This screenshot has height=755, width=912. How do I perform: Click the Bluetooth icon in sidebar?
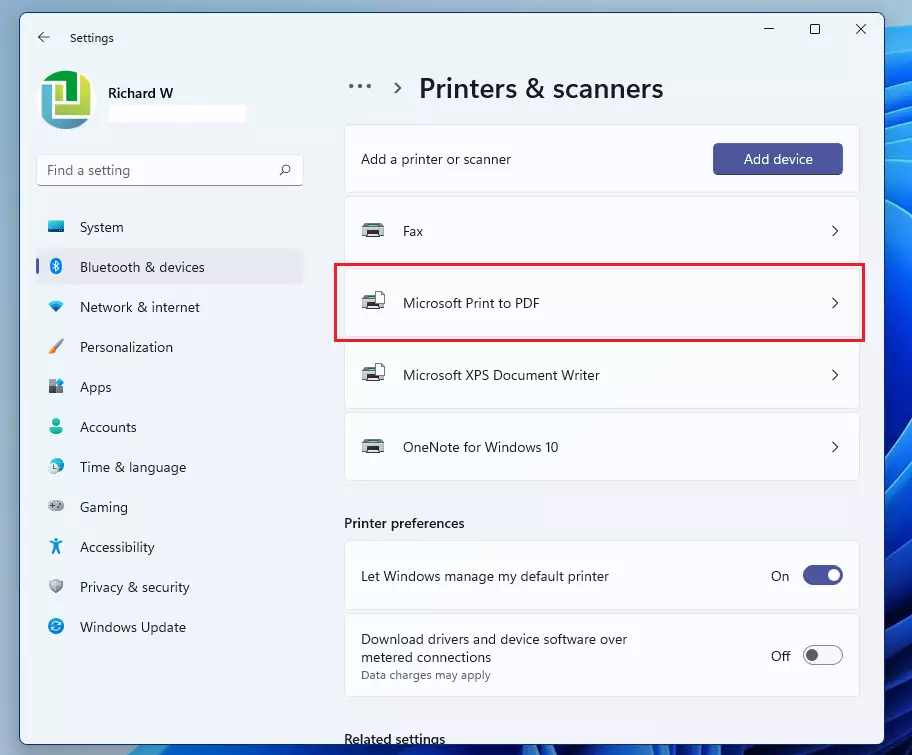point(56,266)
